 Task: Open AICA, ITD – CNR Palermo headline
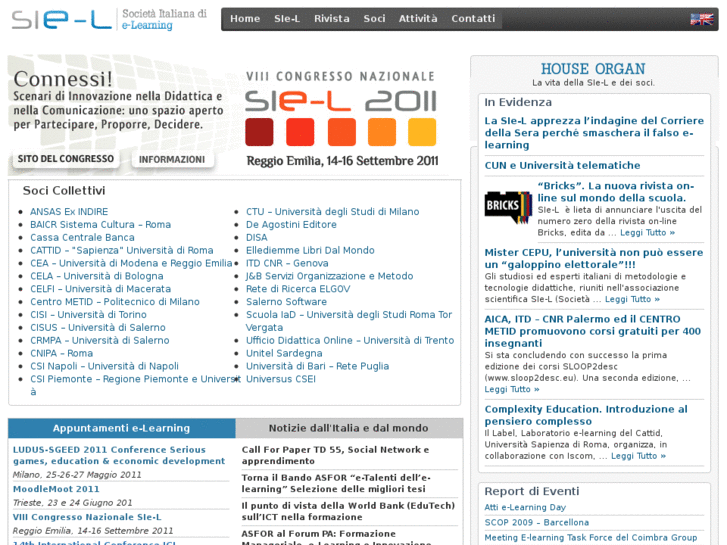pos(593,331)
